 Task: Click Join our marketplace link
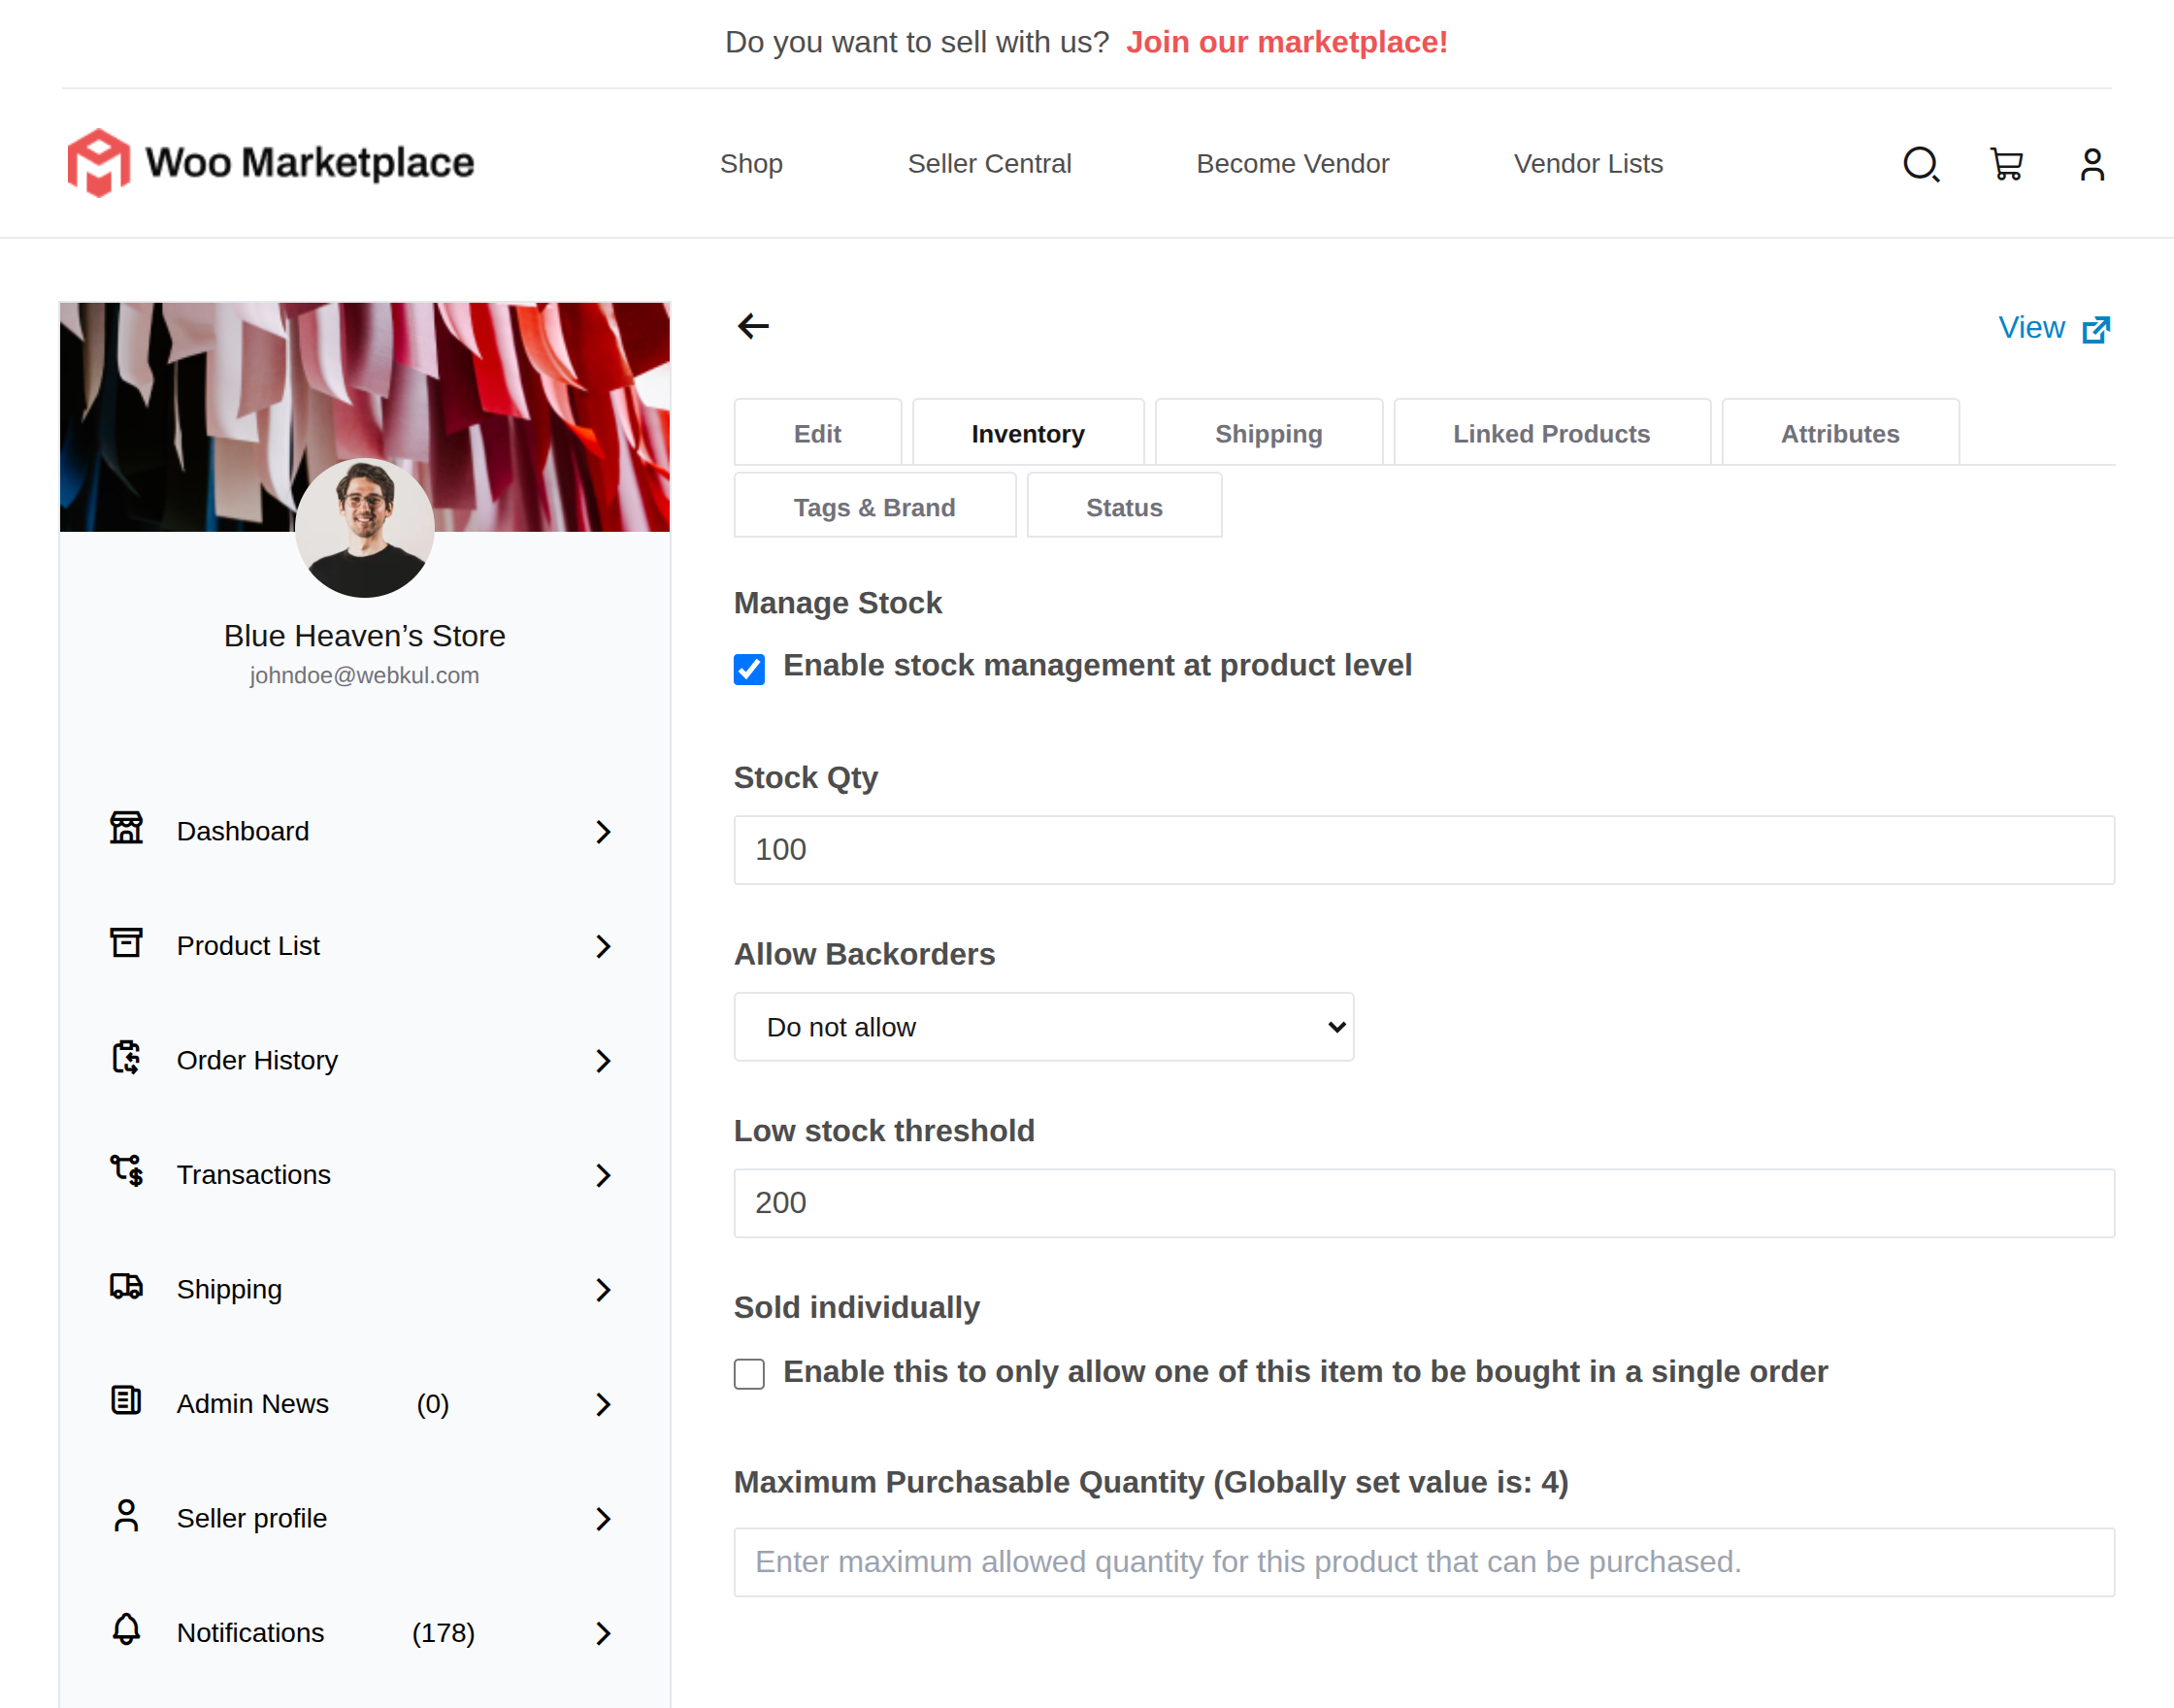(x=1286, y=42)
